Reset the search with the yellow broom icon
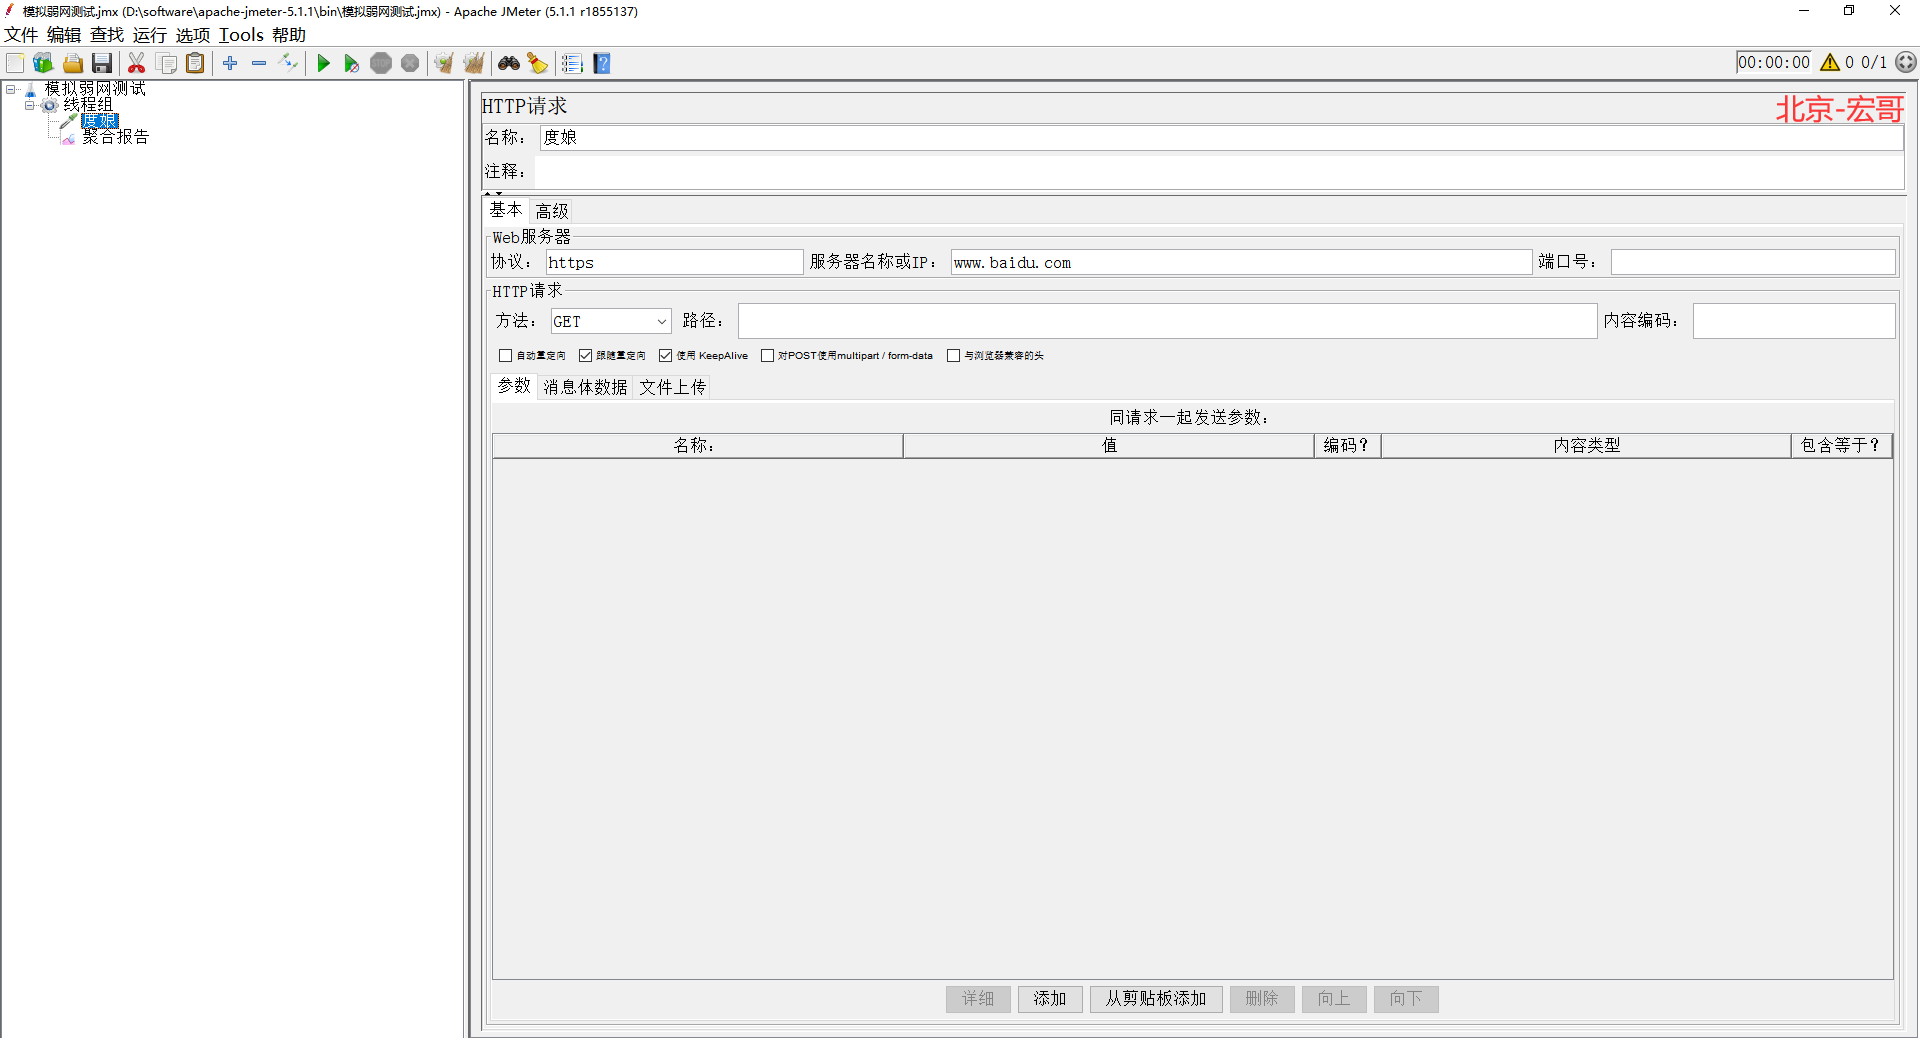This screenshot has width=1920, height=1038. (538, 63)
